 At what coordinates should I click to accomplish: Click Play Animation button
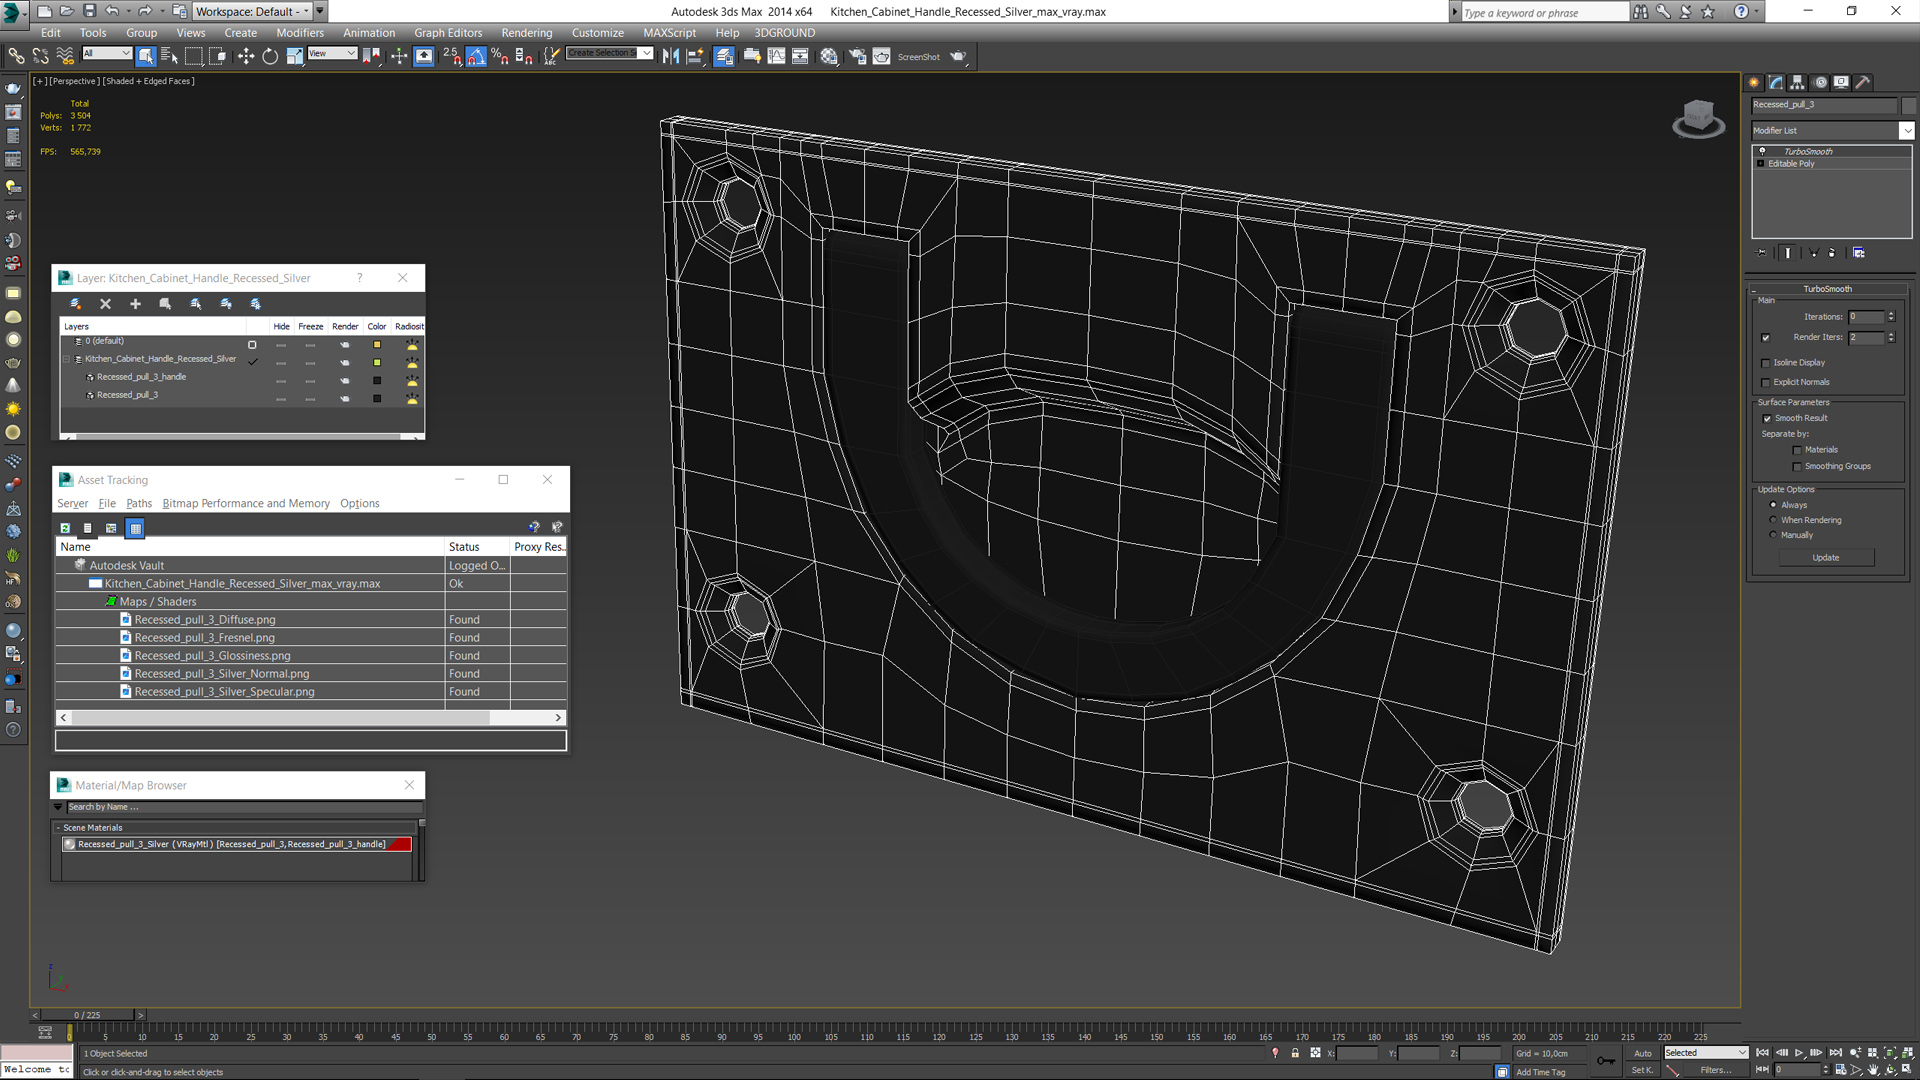tap(1799, 1053)
